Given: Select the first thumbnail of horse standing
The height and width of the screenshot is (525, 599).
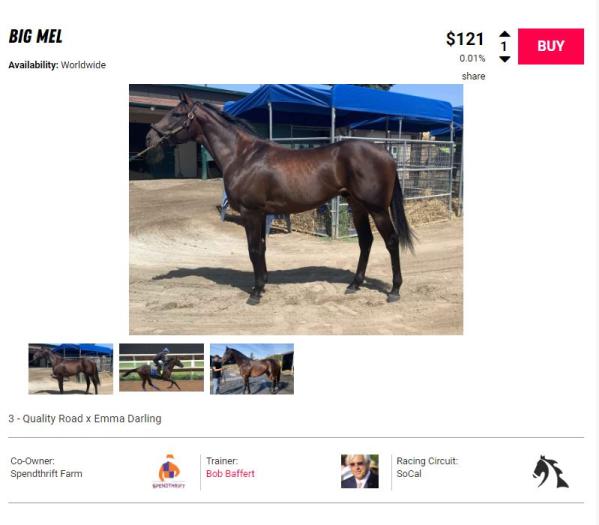Looking at the screenshot, I should point(70,369).
